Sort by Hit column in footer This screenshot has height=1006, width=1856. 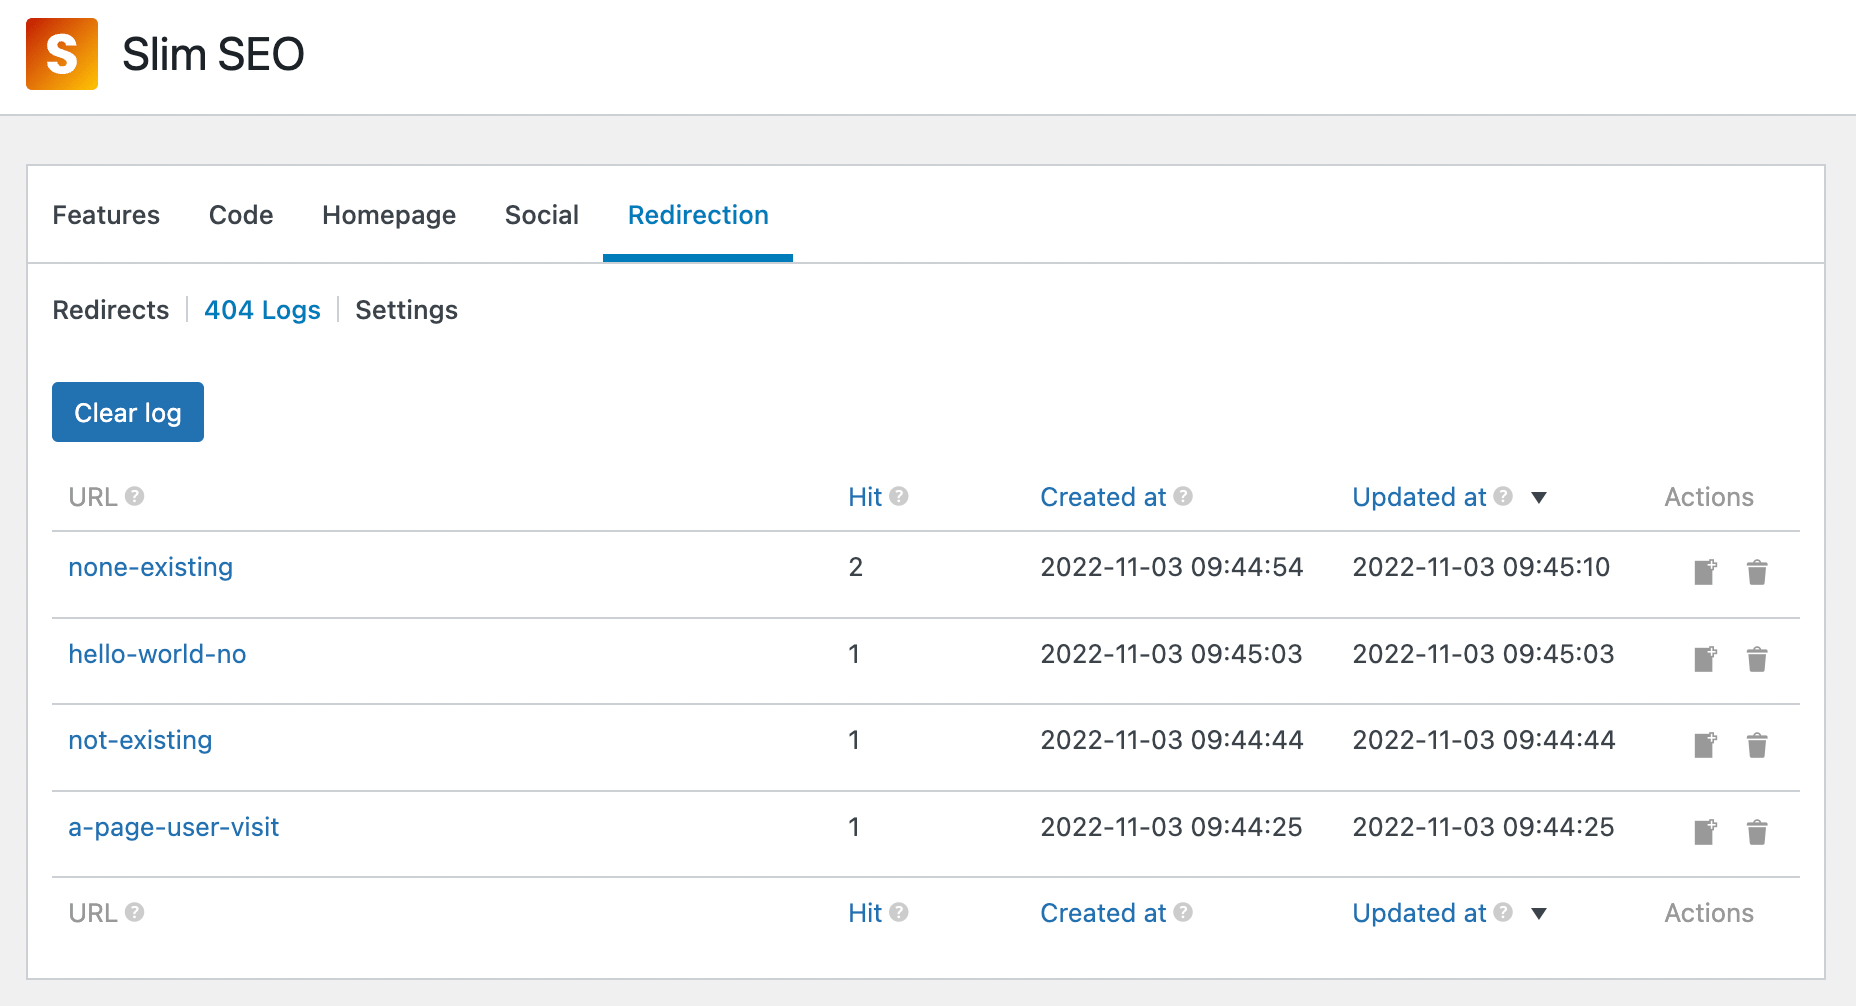[x=865, y=913]
